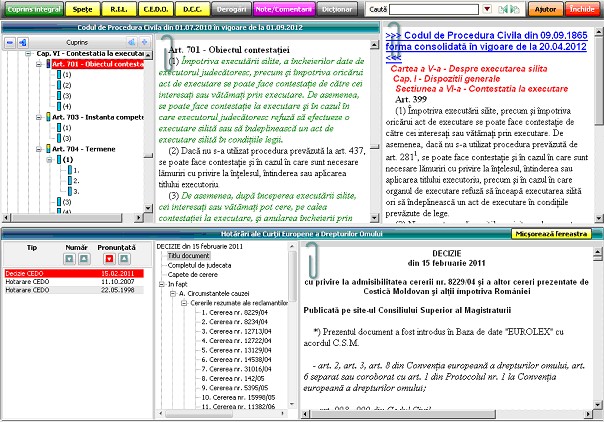This screenshot has height=422, width=604.
Task: Select 10. Cererea nr. 15998/05
Action: click(238, 397)
